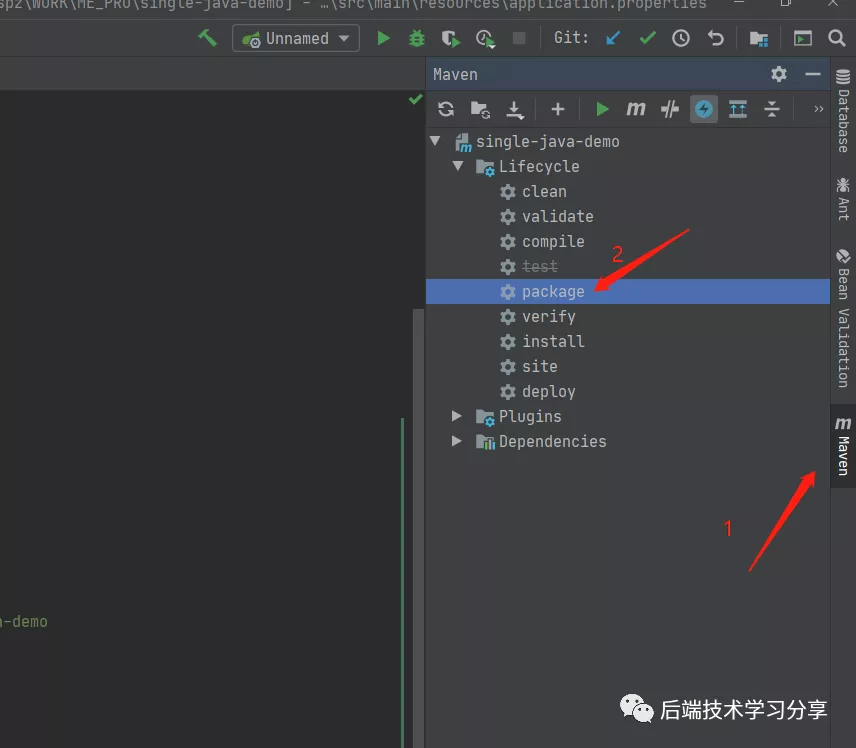
Task: Add Maven project with plus icon
Action: 557,109
